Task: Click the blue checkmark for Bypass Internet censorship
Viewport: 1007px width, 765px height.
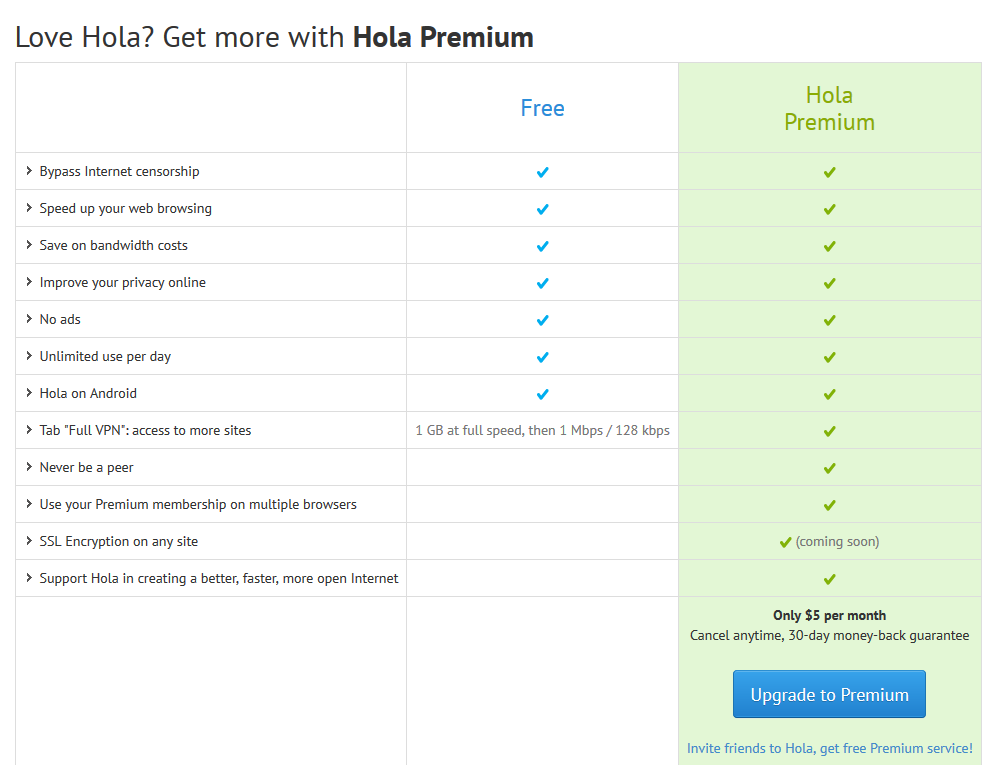Action: click(x=543, y=172)
